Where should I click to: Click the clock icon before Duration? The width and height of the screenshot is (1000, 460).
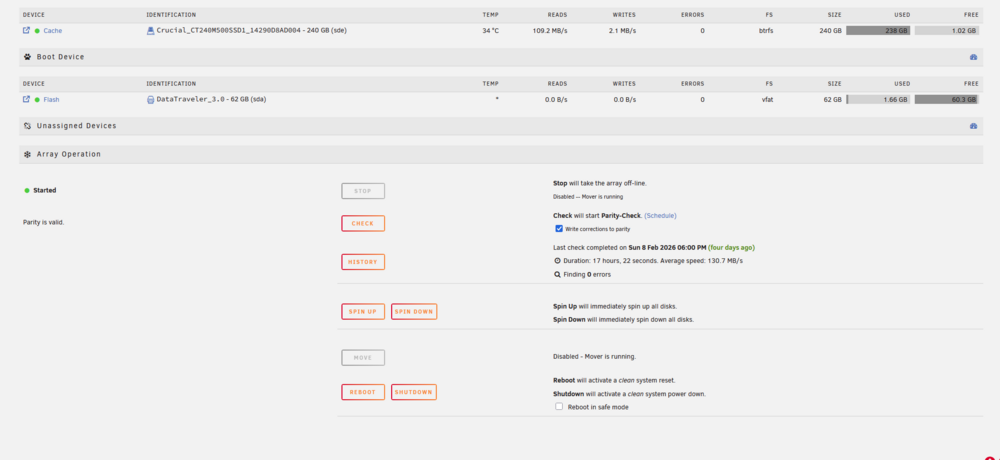click(557, 261)
